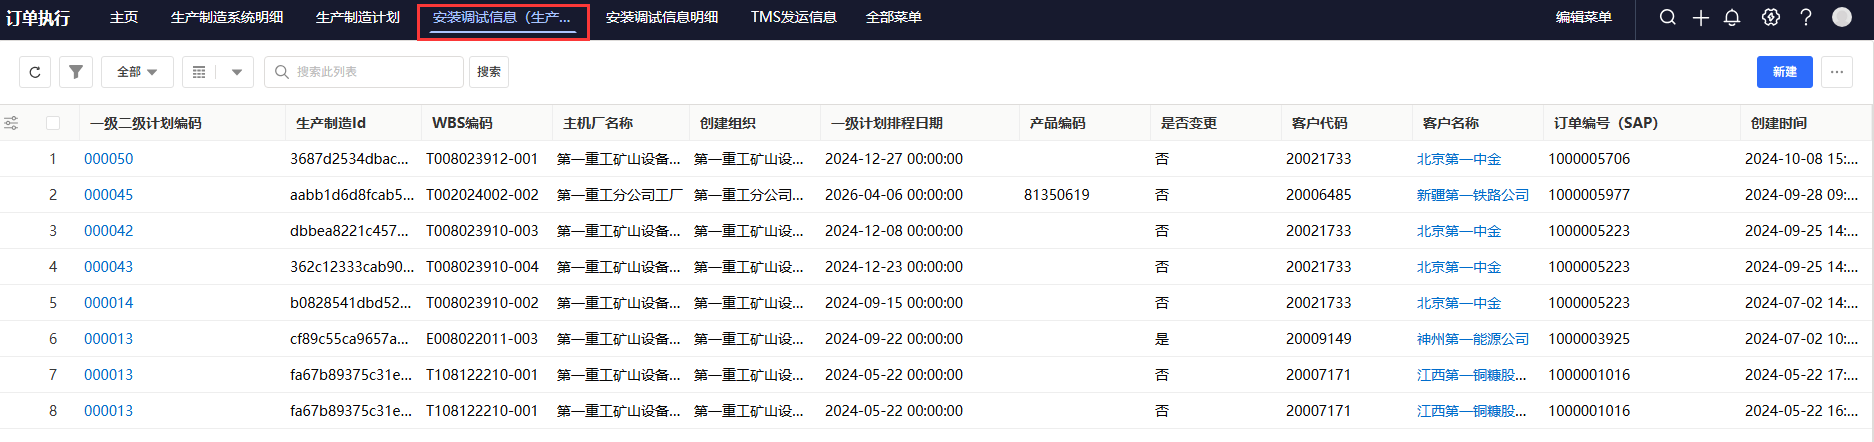Screen dimensions: 1874x442
Task: Open the more actions ellipsis button
Action: 1836,72
